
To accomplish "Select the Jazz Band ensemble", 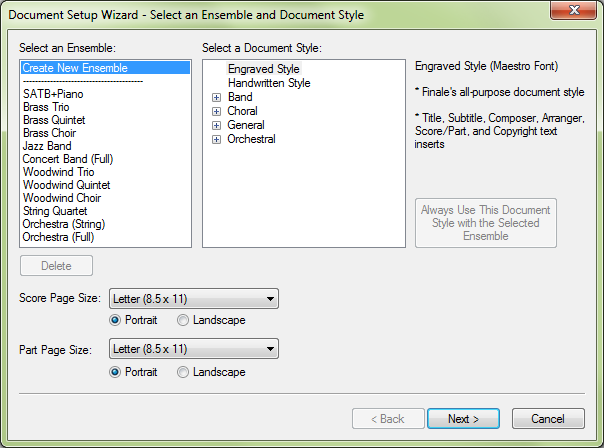I will pyautogui.click(x=48, y=147).
